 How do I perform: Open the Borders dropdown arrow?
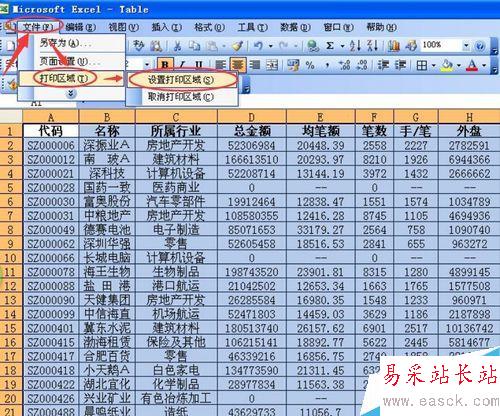[434, 65]
